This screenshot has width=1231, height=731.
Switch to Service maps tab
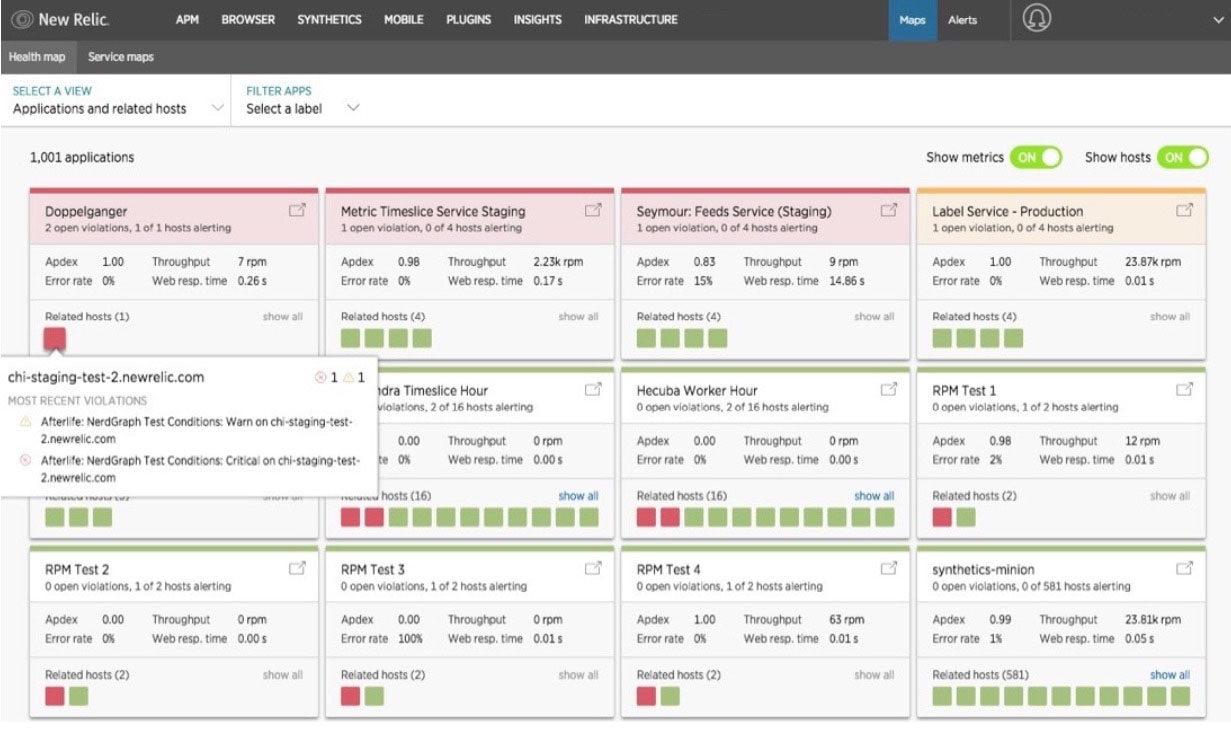(x=121, y=57)
